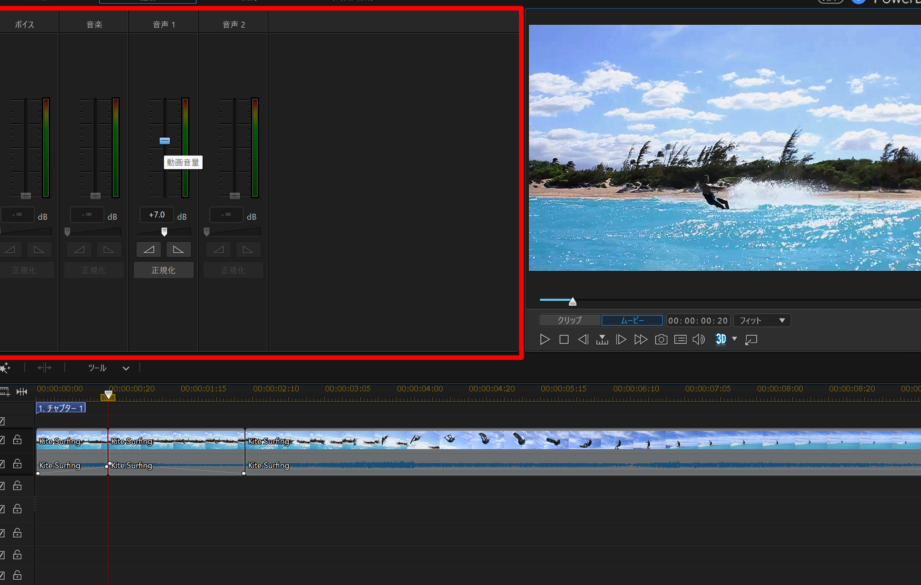This screenshot has height=585, width=921.
Task: Click the seek-by-unit icon with ruler marks
Action: 602,339
